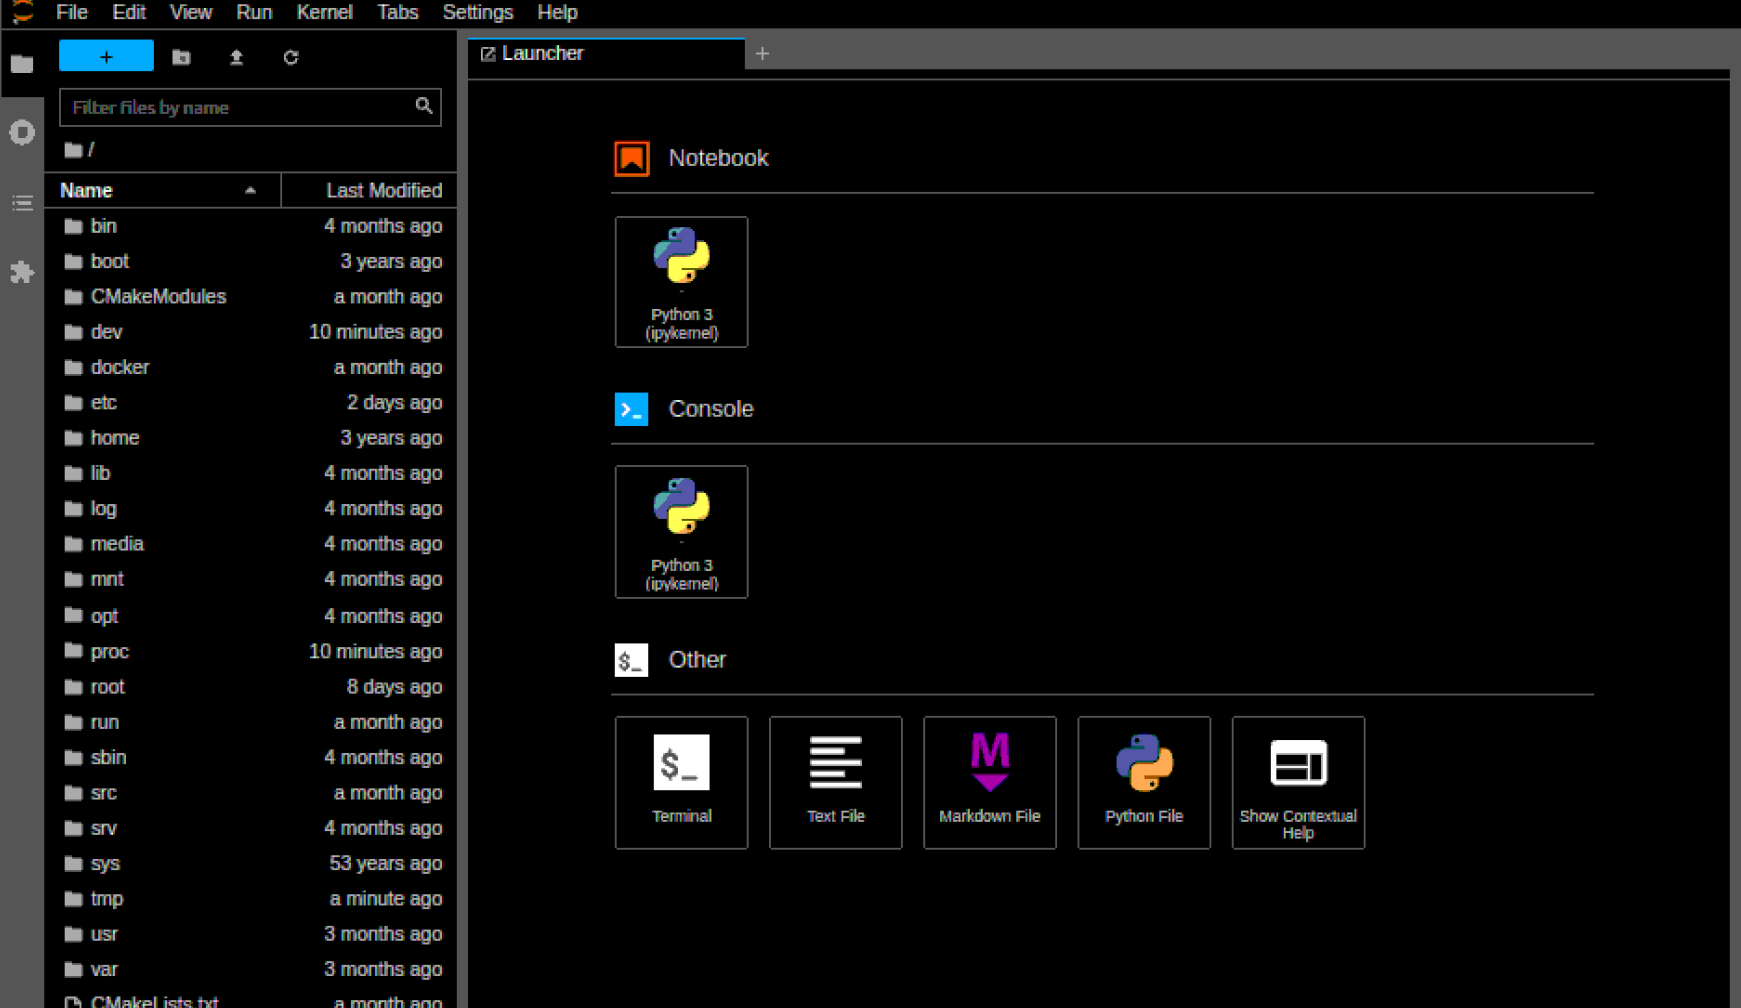The height and width of the screenshot is (1008, 1741).
Task: Select the boot folder
Action: click(251, 261)
